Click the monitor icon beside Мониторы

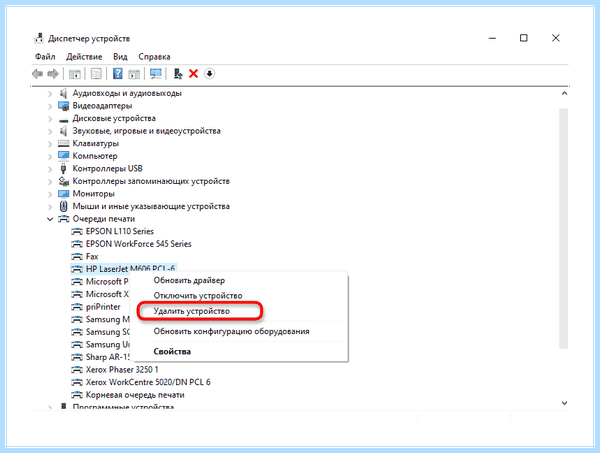63,194
